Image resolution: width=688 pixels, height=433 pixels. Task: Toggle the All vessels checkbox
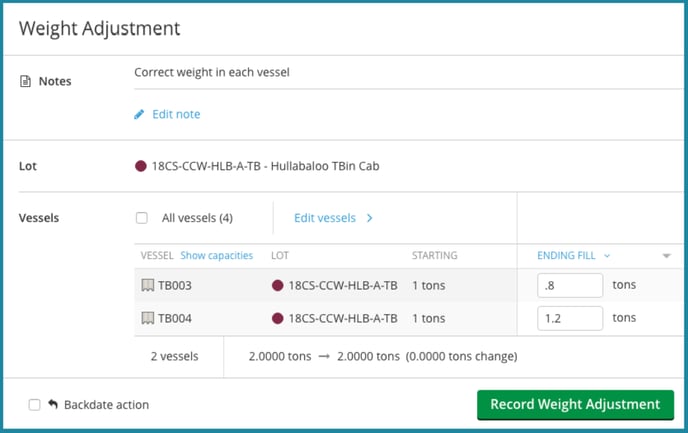[x=142, y=218]
